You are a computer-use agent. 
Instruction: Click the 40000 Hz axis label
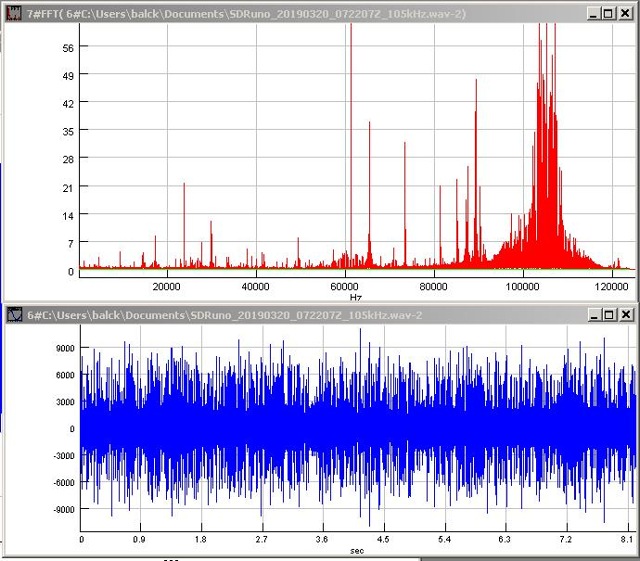click(256, 287)
